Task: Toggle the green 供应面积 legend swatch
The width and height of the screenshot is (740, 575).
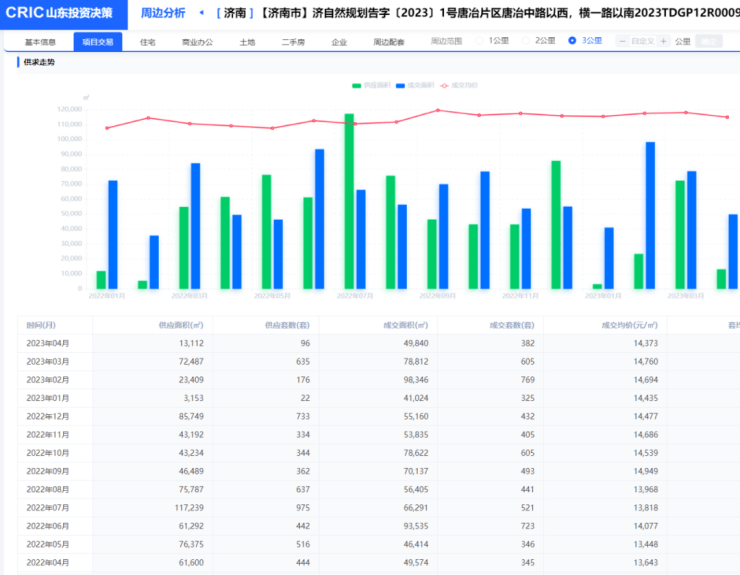Action: pos(359,85)
